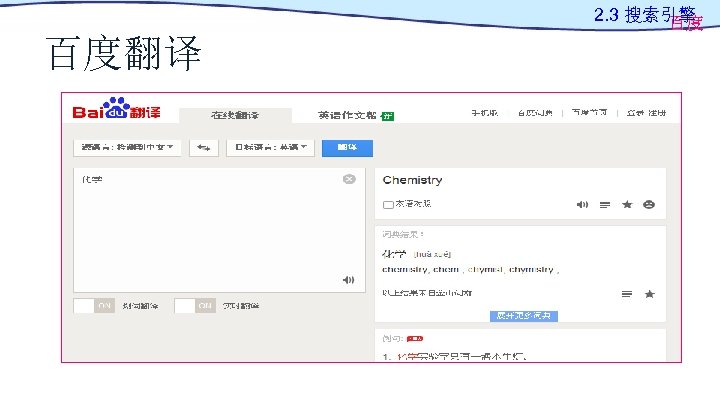Viewport: 720px width, 405px height.
Task: Star the dictionary result entry
Action: [649, 294]
